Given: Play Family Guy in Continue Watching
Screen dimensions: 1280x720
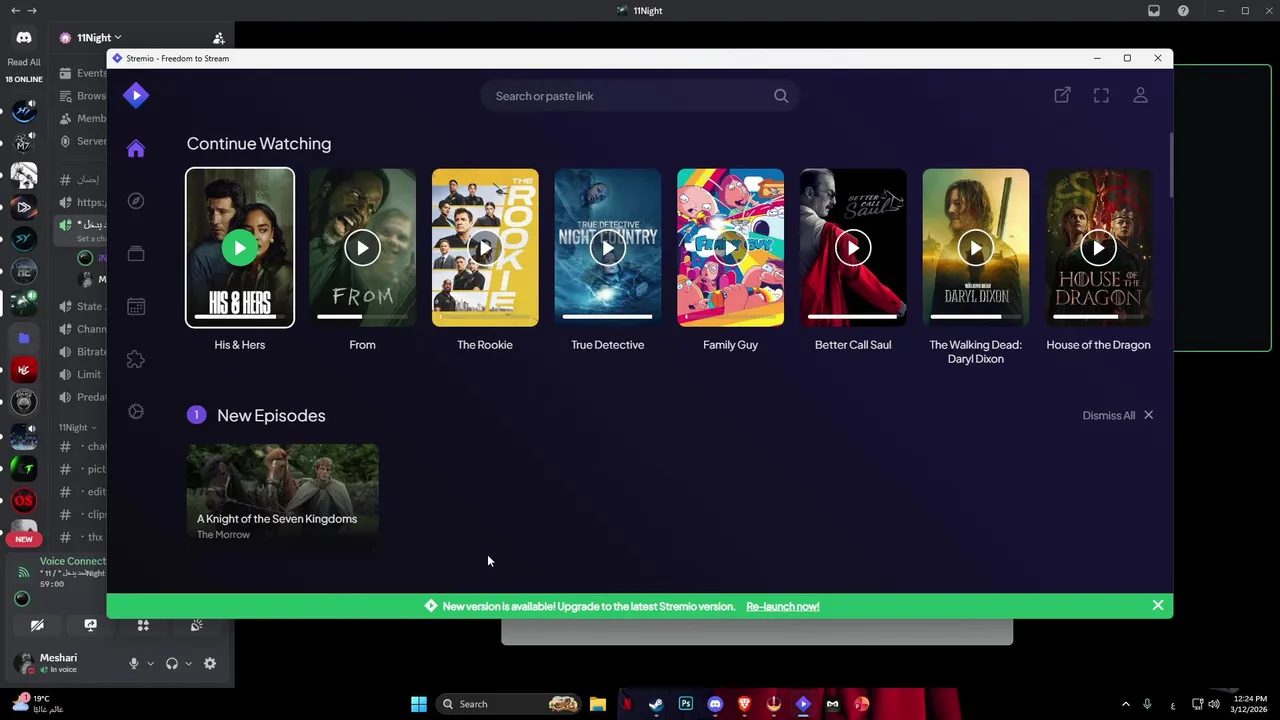Looking at the screenshot, I should [x=730, y=248].
